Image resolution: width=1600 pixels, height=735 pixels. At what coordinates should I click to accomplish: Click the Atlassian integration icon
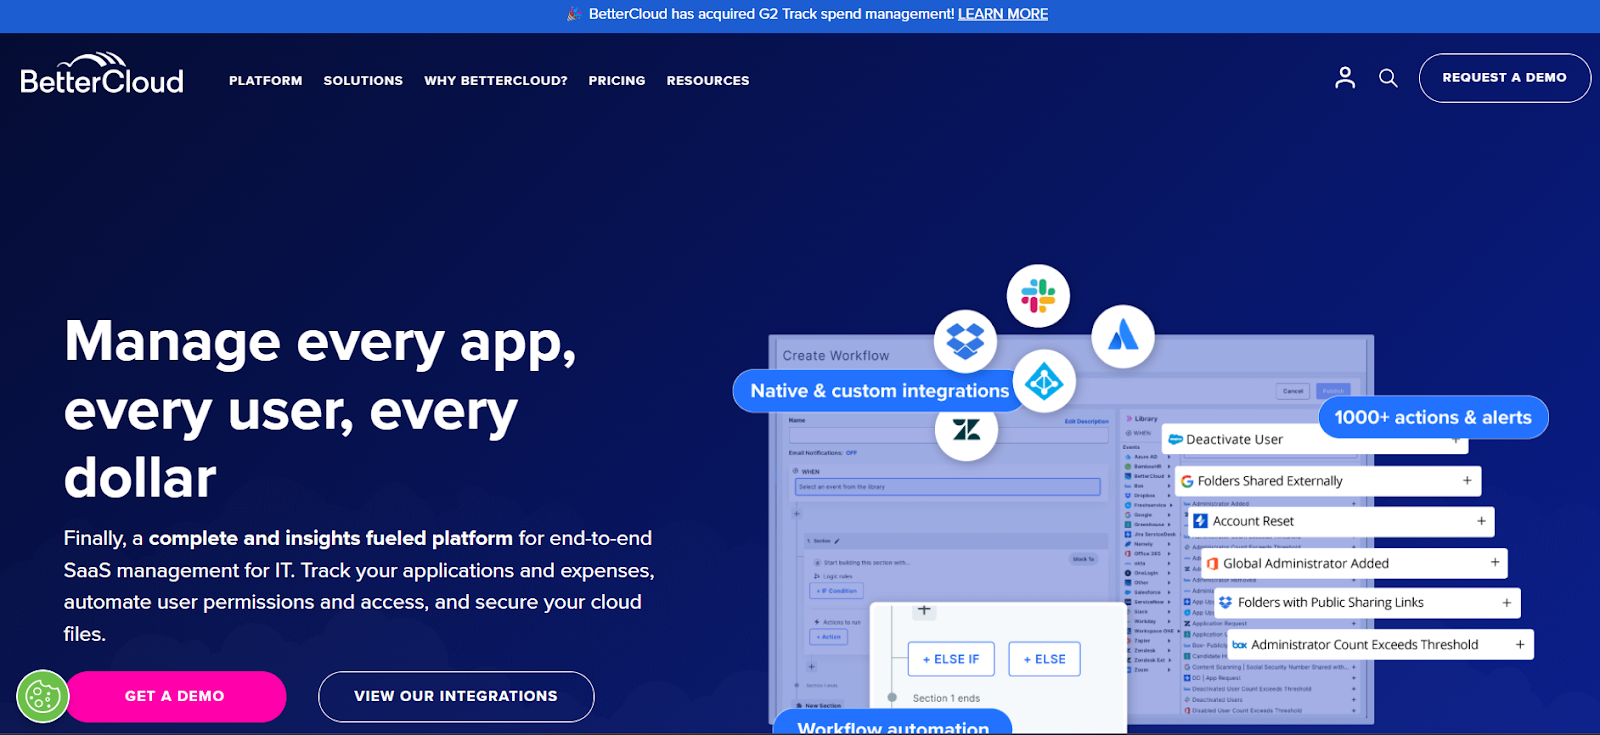click(1123, 335)
